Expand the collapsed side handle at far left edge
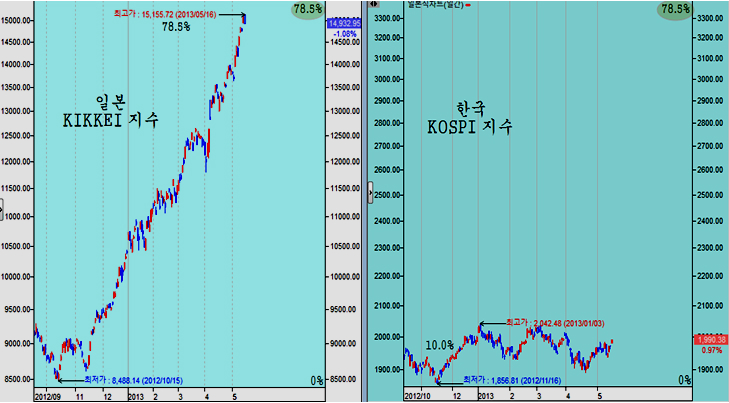The height and width of the screenshot is (403, 729). pyautogui.click(x=1, y=209)
